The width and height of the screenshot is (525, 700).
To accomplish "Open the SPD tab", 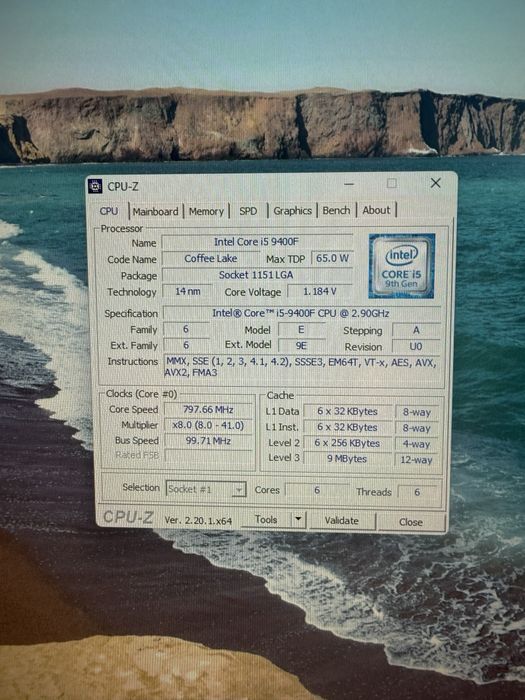I will pos(248,211).
